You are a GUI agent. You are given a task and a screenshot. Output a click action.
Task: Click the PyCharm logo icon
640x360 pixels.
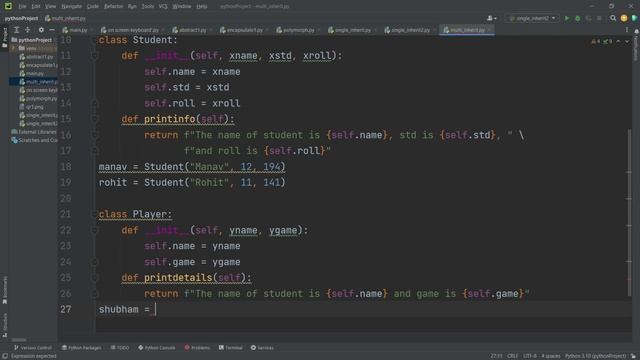(x=8, y=6)
